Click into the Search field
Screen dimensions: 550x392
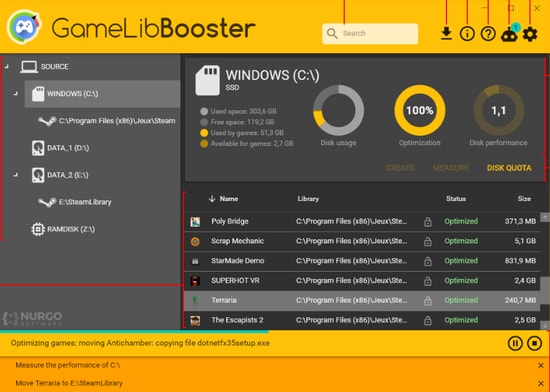point(370,34)
